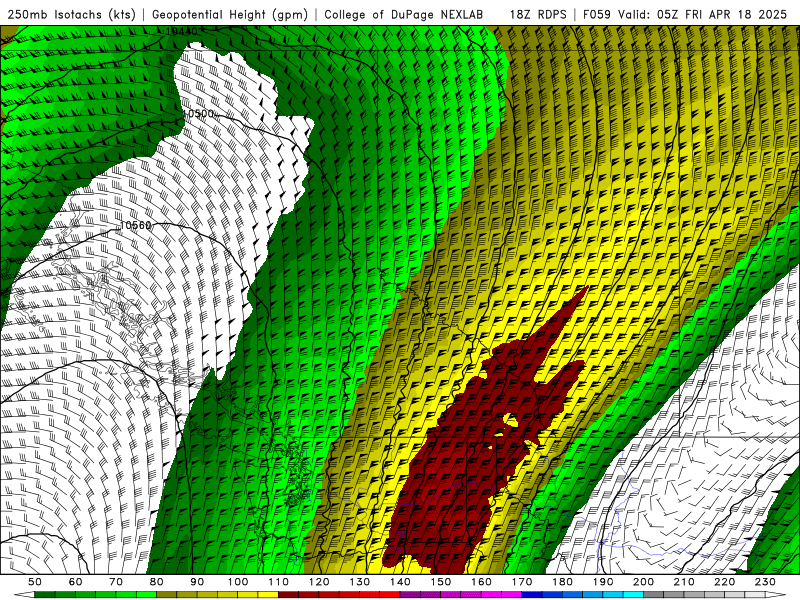Click the 110 value on the color scale
Image resolution: width=800 pixels, height=600 pixels.
(279, 582)
